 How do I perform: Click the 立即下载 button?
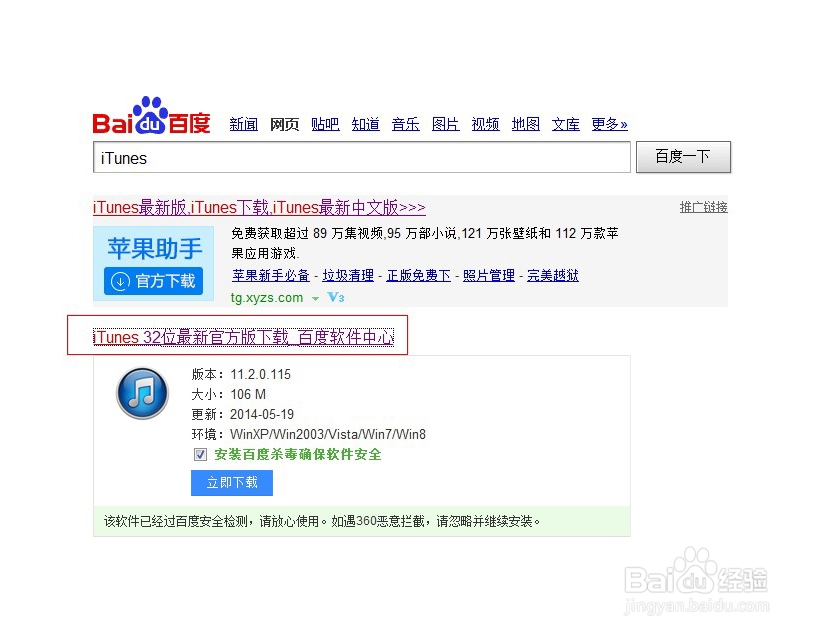[x=232, y=483]
